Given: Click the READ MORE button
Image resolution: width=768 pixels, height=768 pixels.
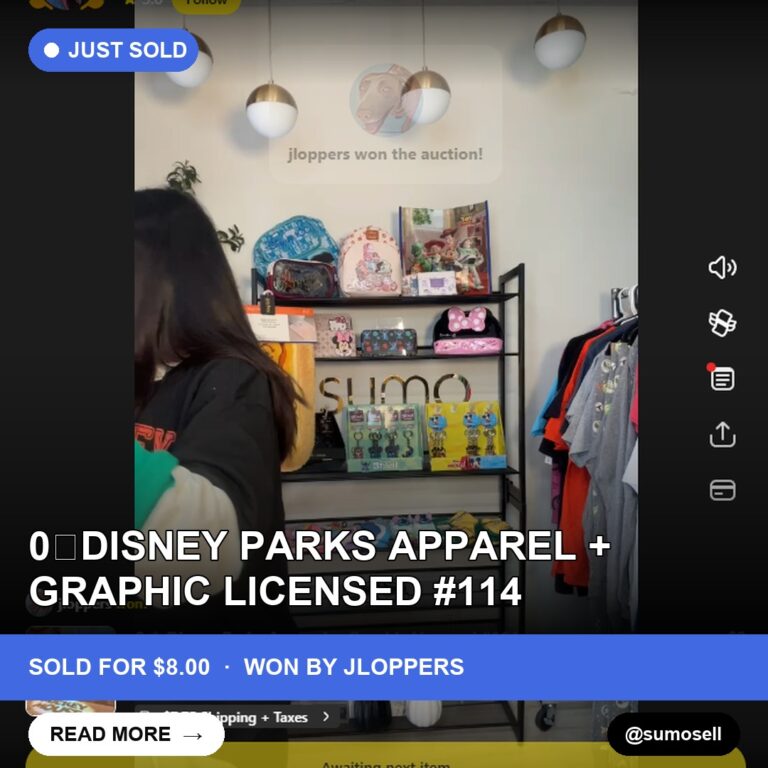Looking at the screenshot, I should [x=126, y=734].
